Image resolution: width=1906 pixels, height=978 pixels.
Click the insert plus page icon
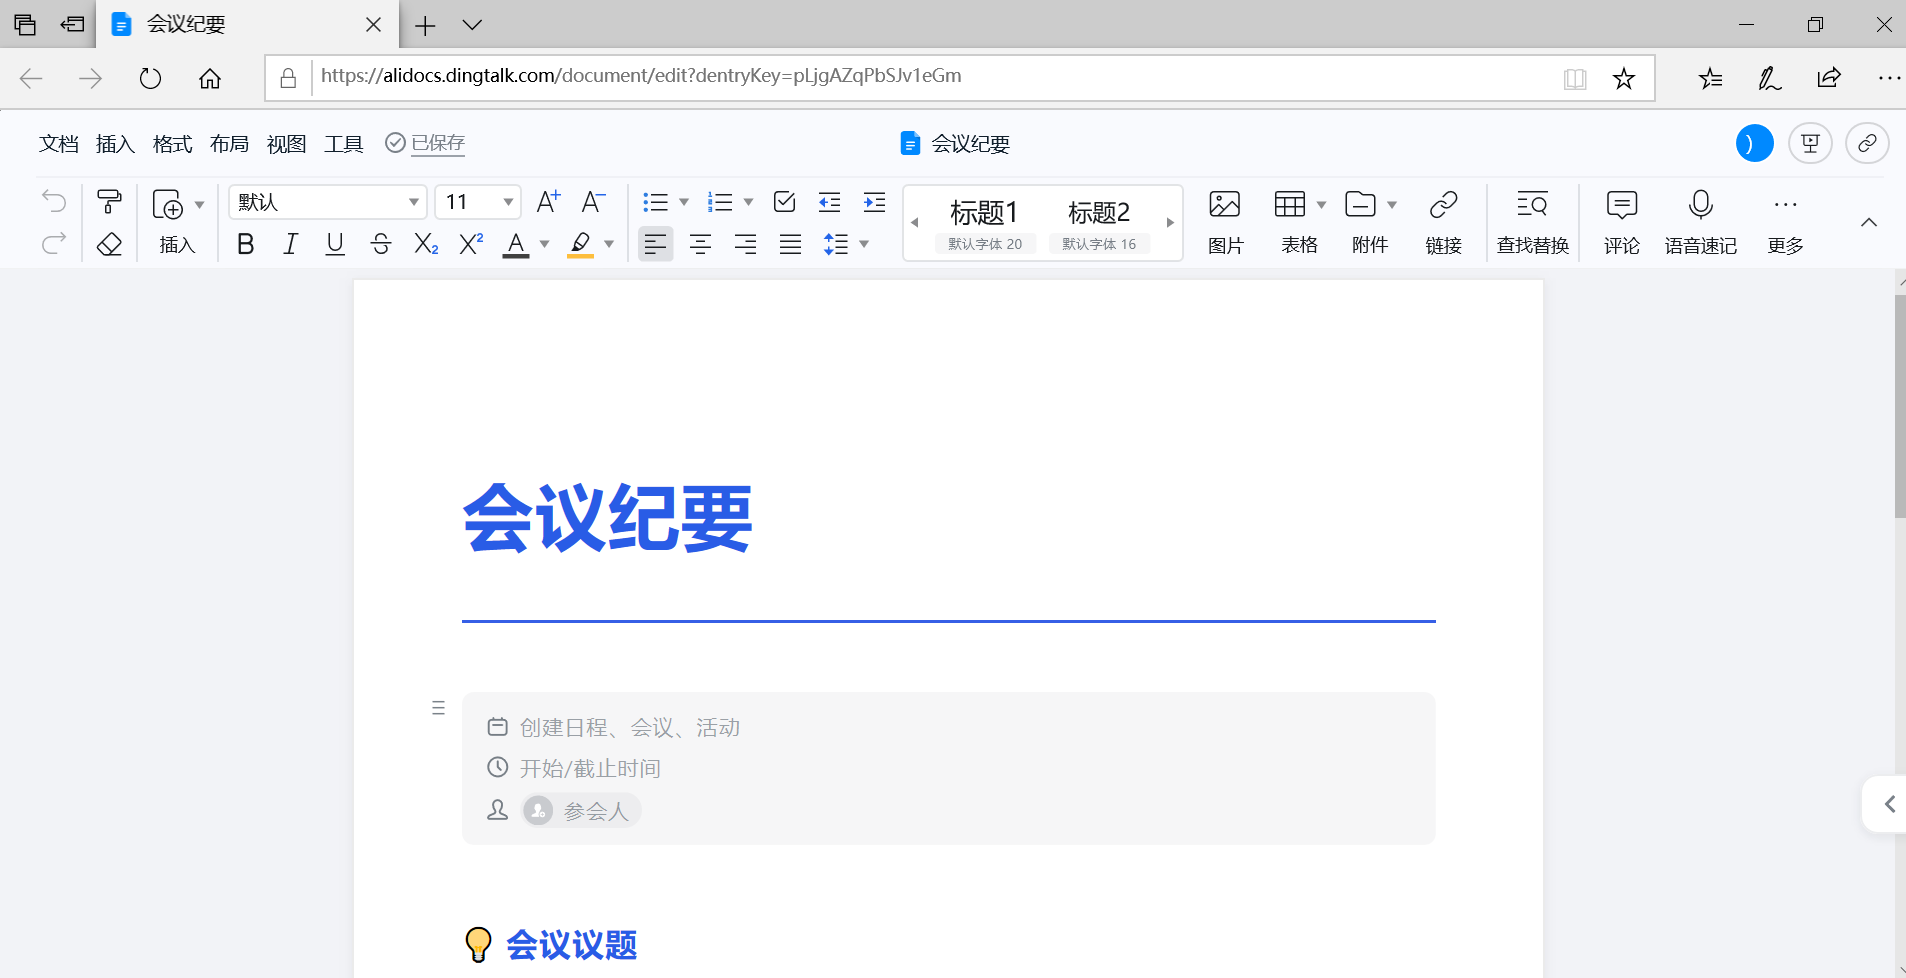168,205
